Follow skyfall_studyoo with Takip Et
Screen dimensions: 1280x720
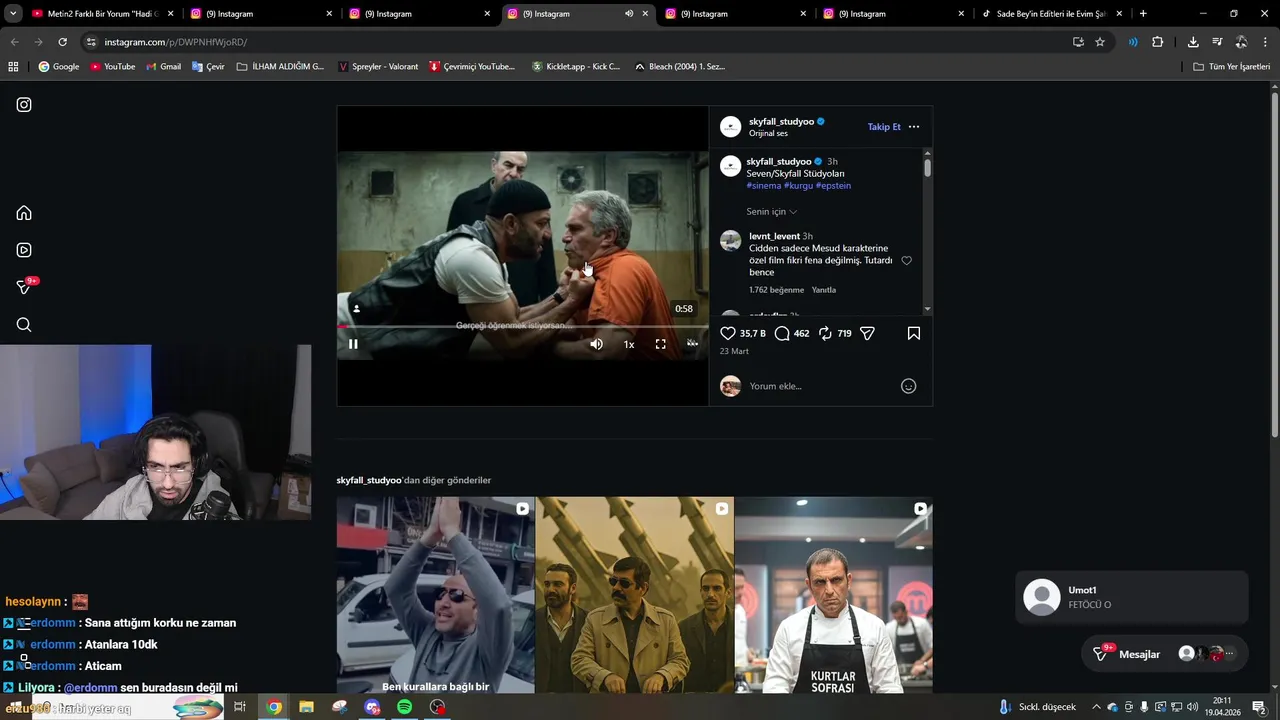pyautogui.click(x=884, y=127)
